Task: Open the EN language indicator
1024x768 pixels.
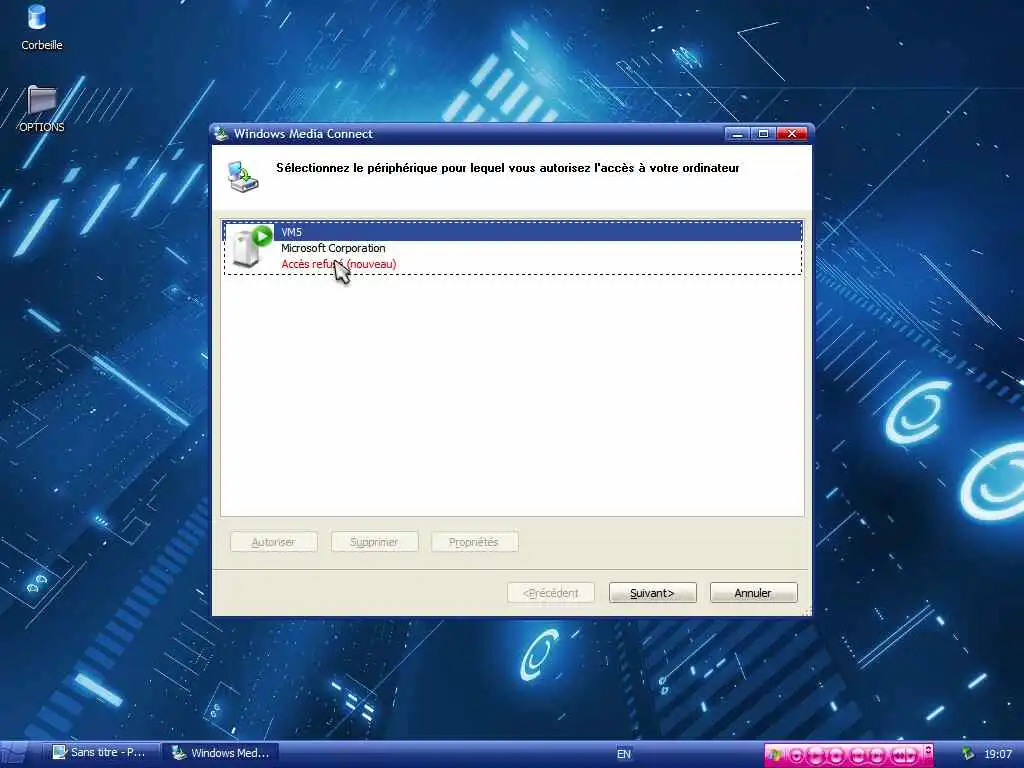Action: pos(624,754)
